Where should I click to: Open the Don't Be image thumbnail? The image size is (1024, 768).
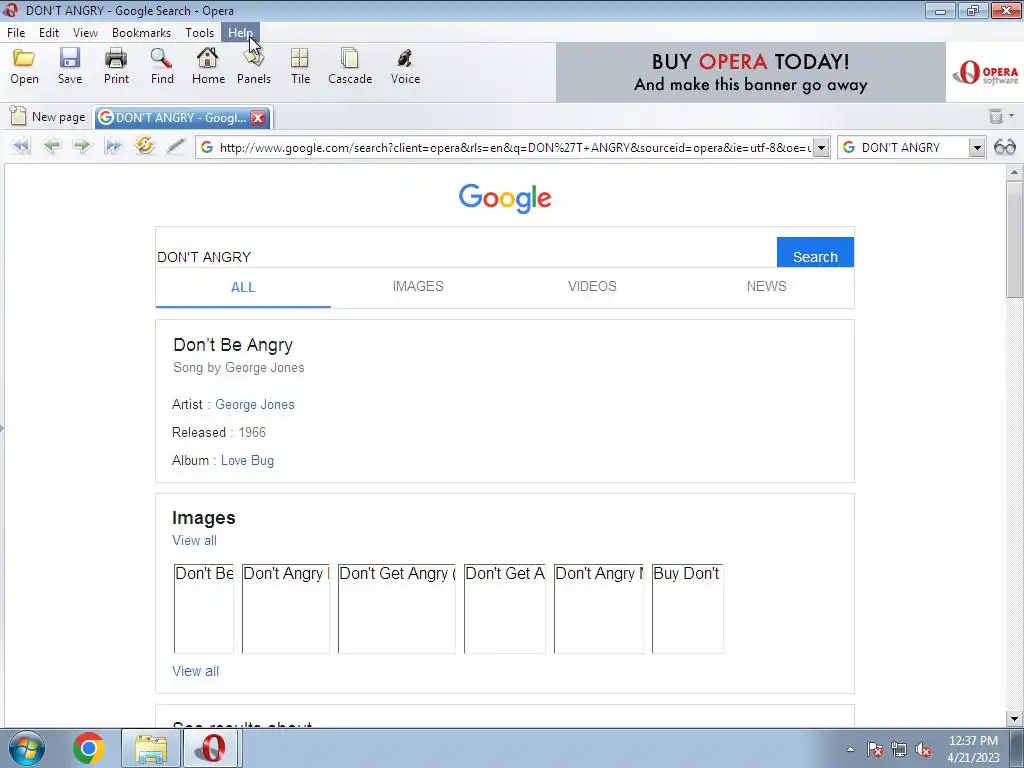tap(204, 609)
